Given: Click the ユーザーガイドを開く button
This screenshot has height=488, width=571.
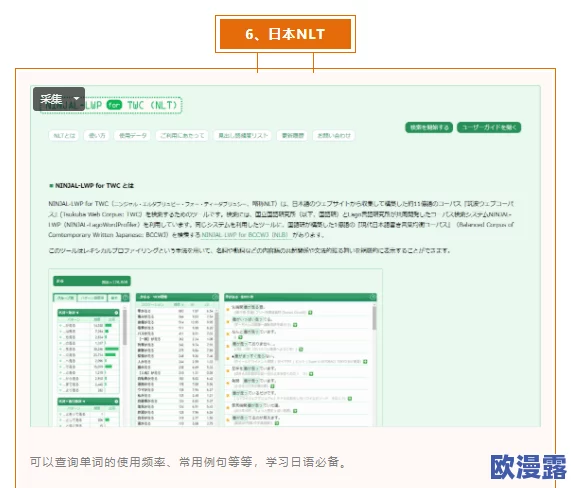Looking at the screenshot, I should click(x=489, y=127).
